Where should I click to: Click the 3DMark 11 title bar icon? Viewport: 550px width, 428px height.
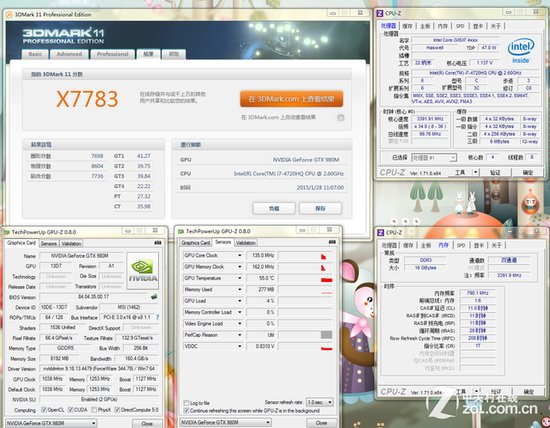(x=9, y=14)
